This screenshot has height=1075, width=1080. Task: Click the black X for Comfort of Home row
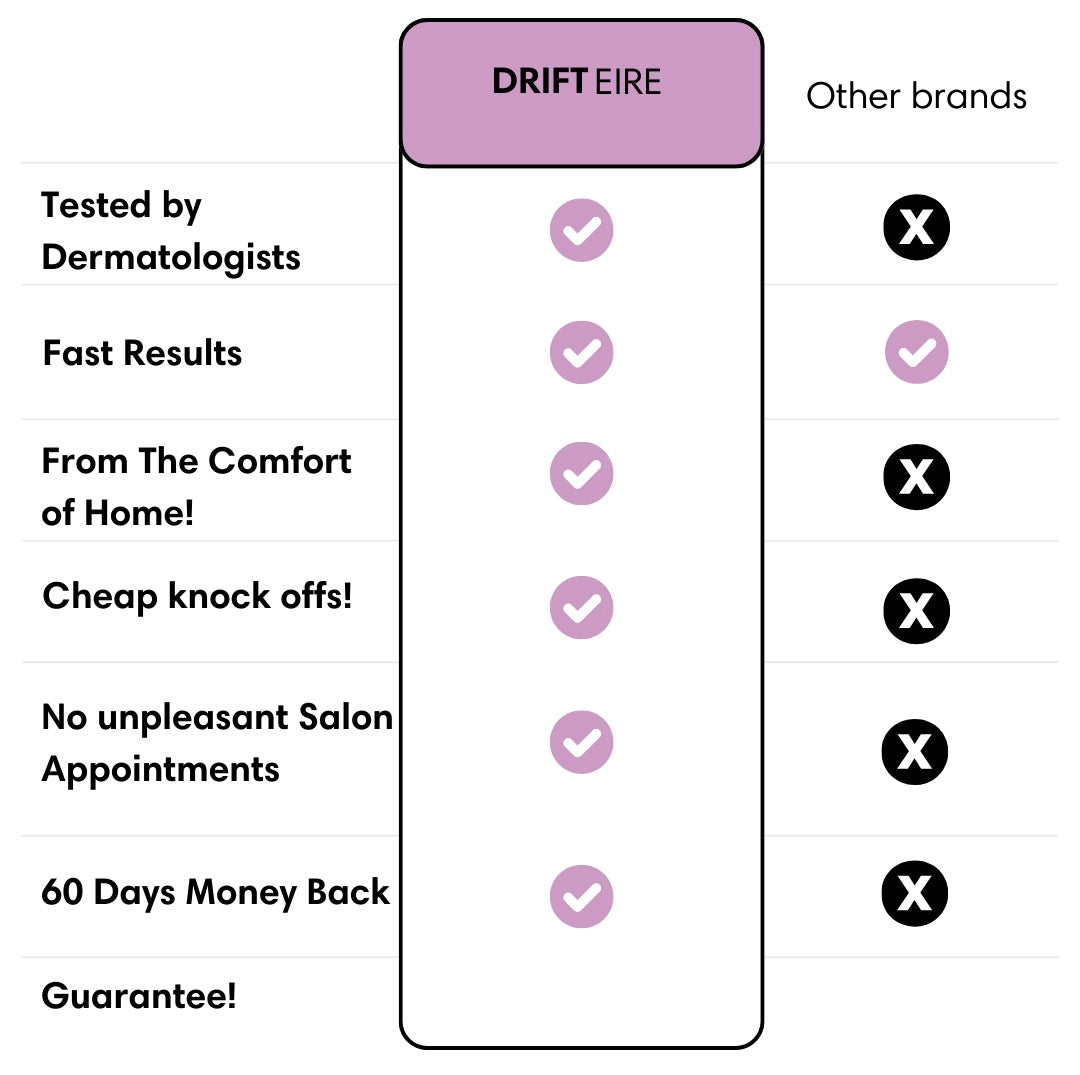tap(916, 477)
